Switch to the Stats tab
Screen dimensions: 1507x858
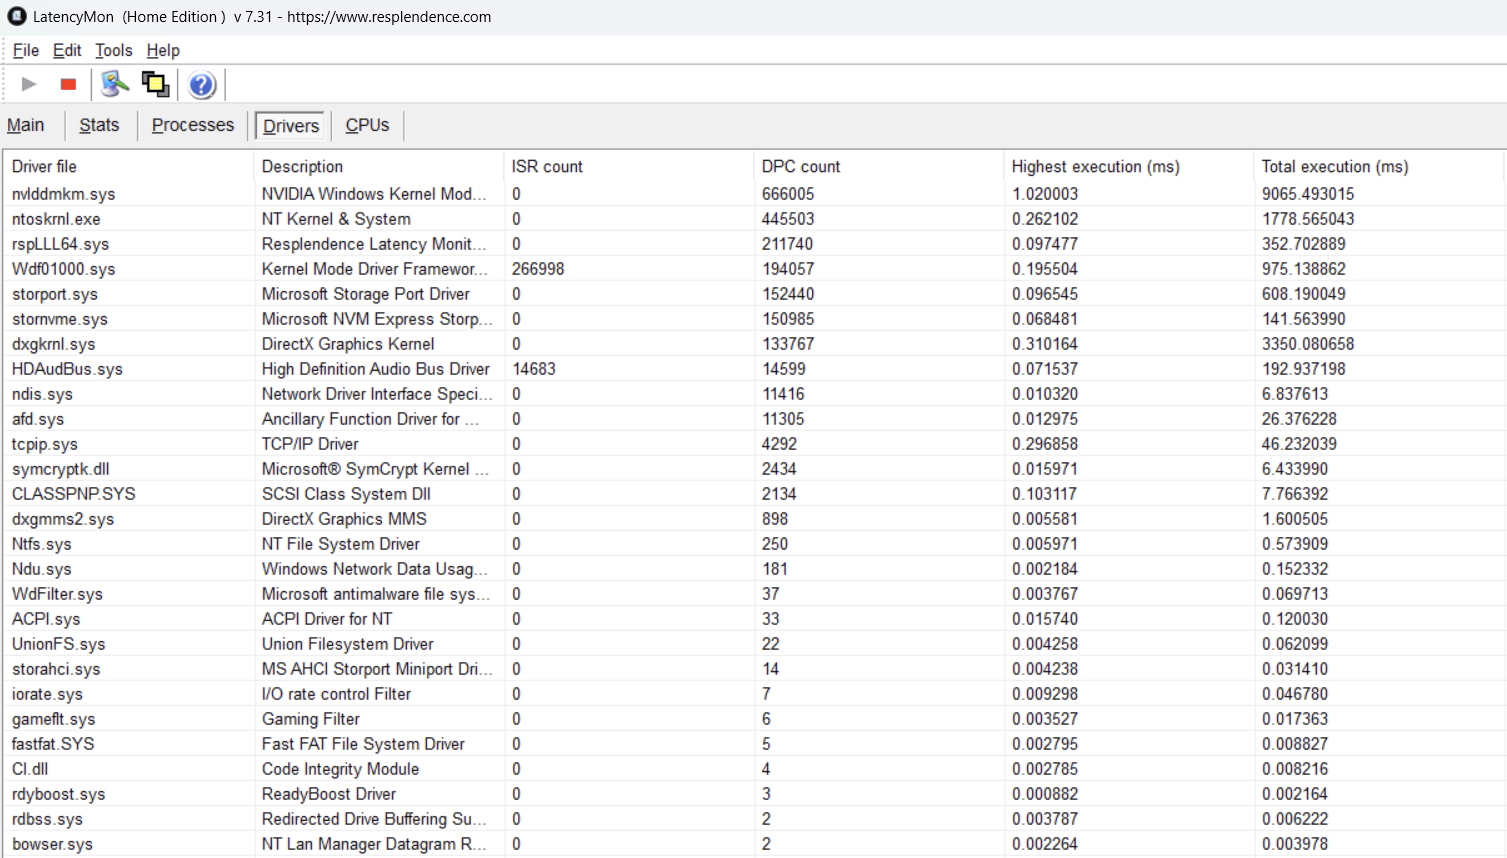[99, 125]
